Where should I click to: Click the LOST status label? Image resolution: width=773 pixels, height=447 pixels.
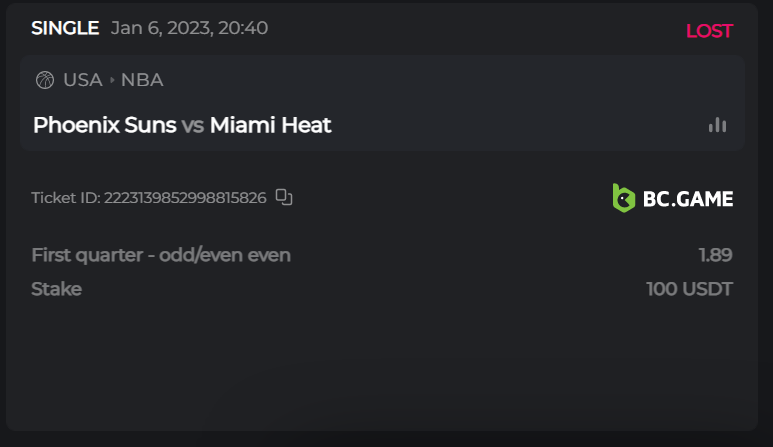coord(709,31)
